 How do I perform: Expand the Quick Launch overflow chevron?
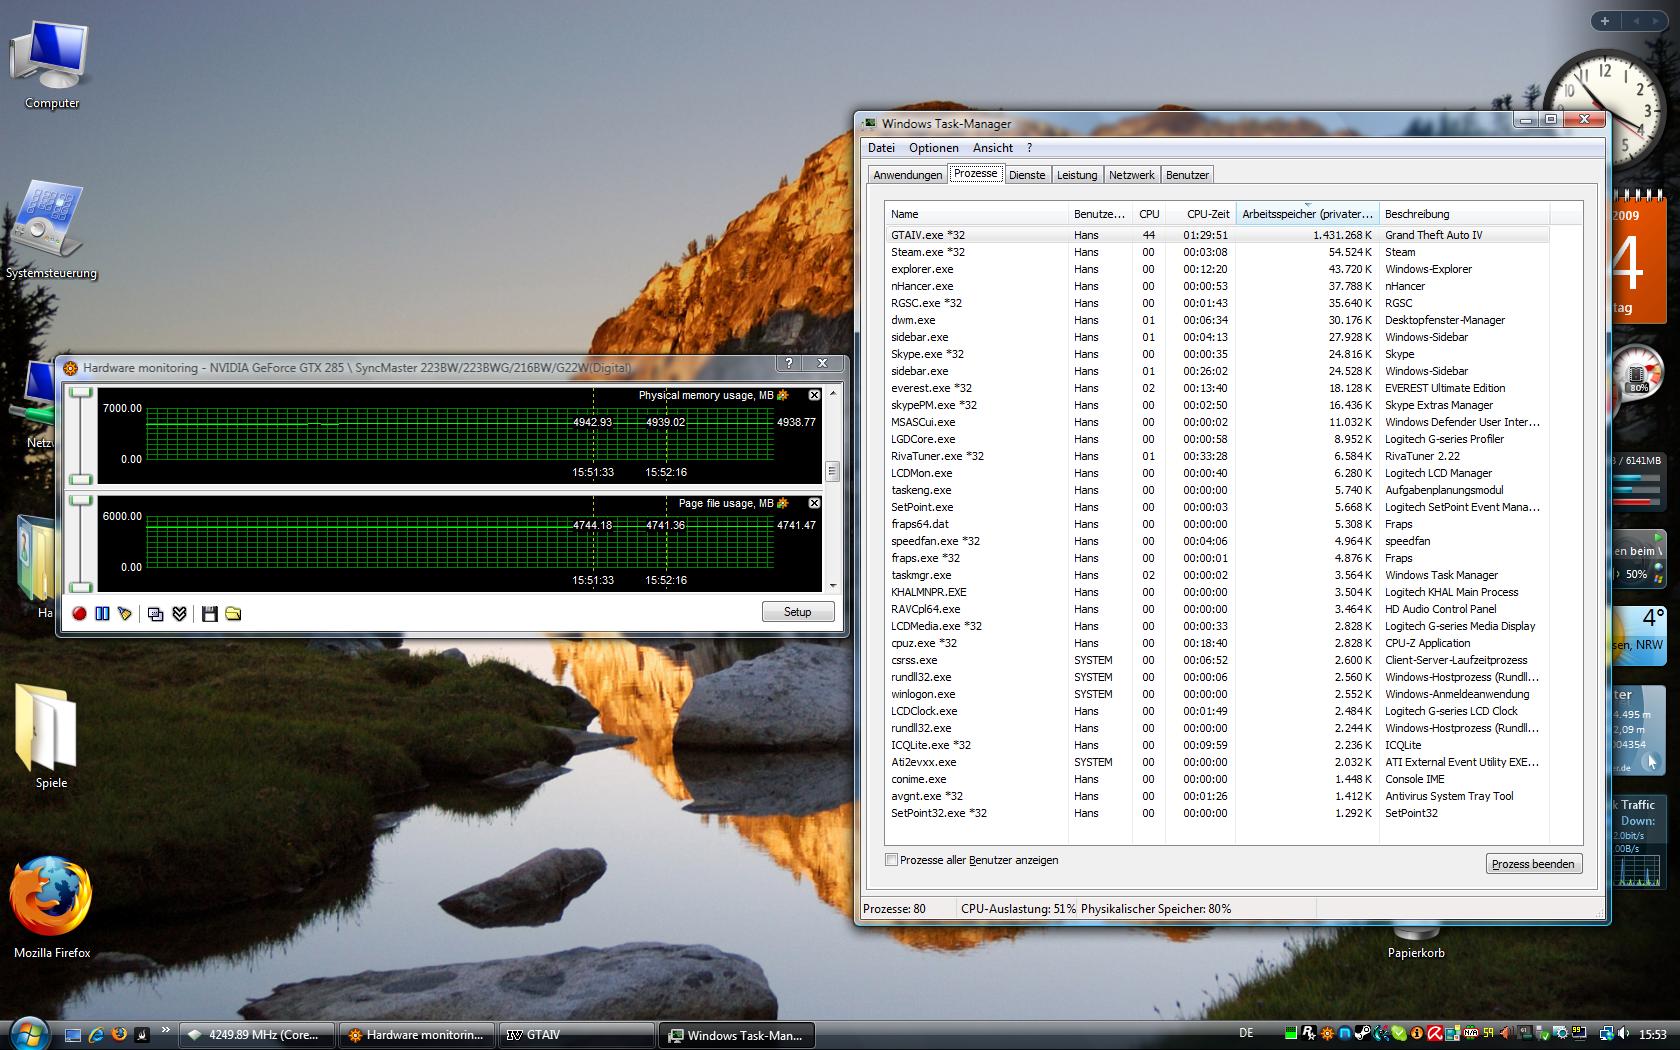click(x=165, y=1030)
